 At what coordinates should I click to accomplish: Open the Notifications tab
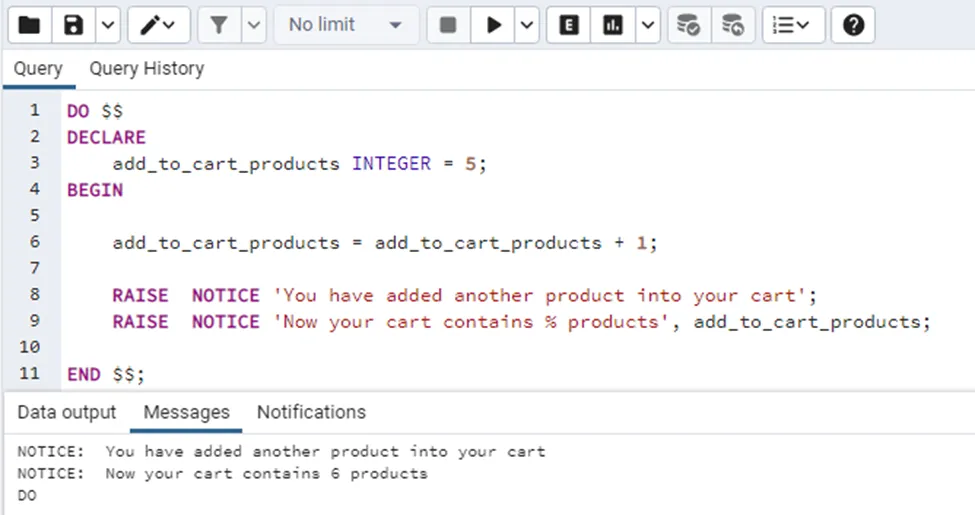(311, 412)
